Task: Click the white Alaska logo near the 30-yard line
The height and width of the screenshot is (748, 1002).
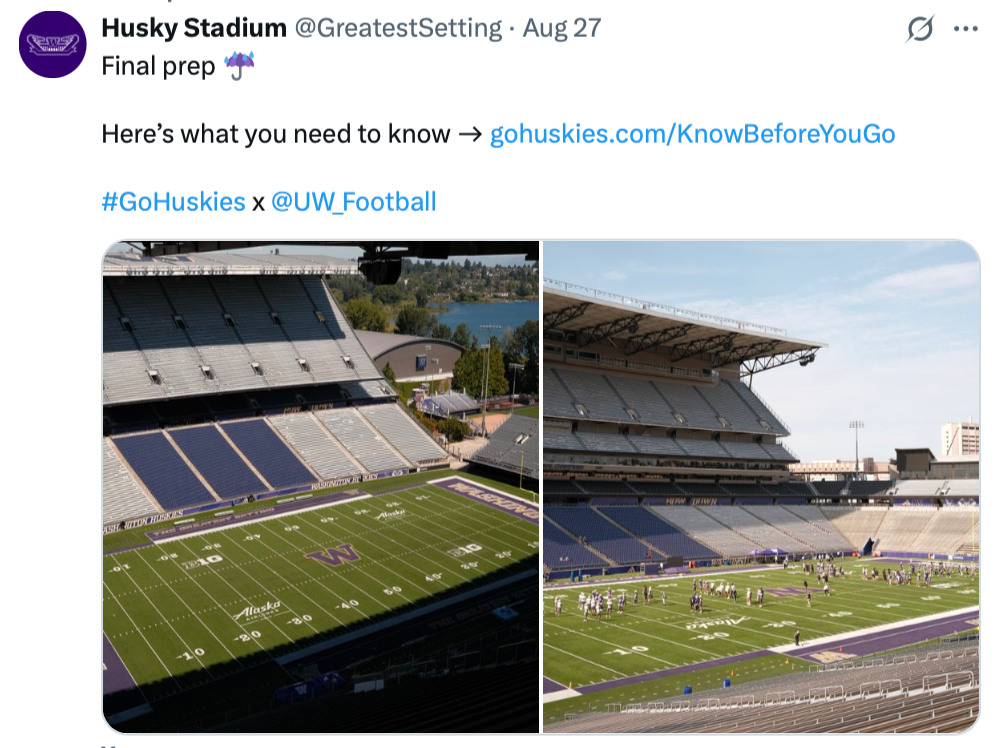Action: [x=258, y=611]
